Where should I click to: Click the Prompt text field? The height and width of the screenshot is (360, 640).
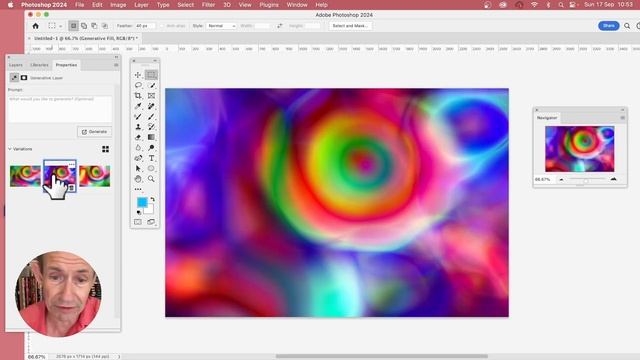click(x=60, y=109)
